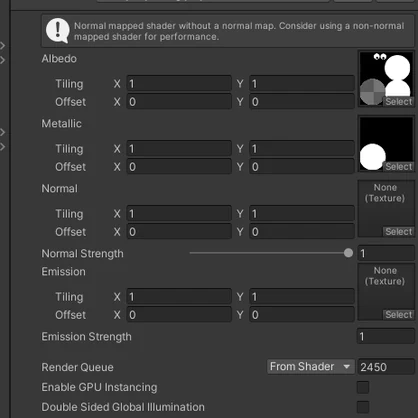
Task: Click Select on Metallic texture slot
Action: pyautogui.click(x=399, y=167)
